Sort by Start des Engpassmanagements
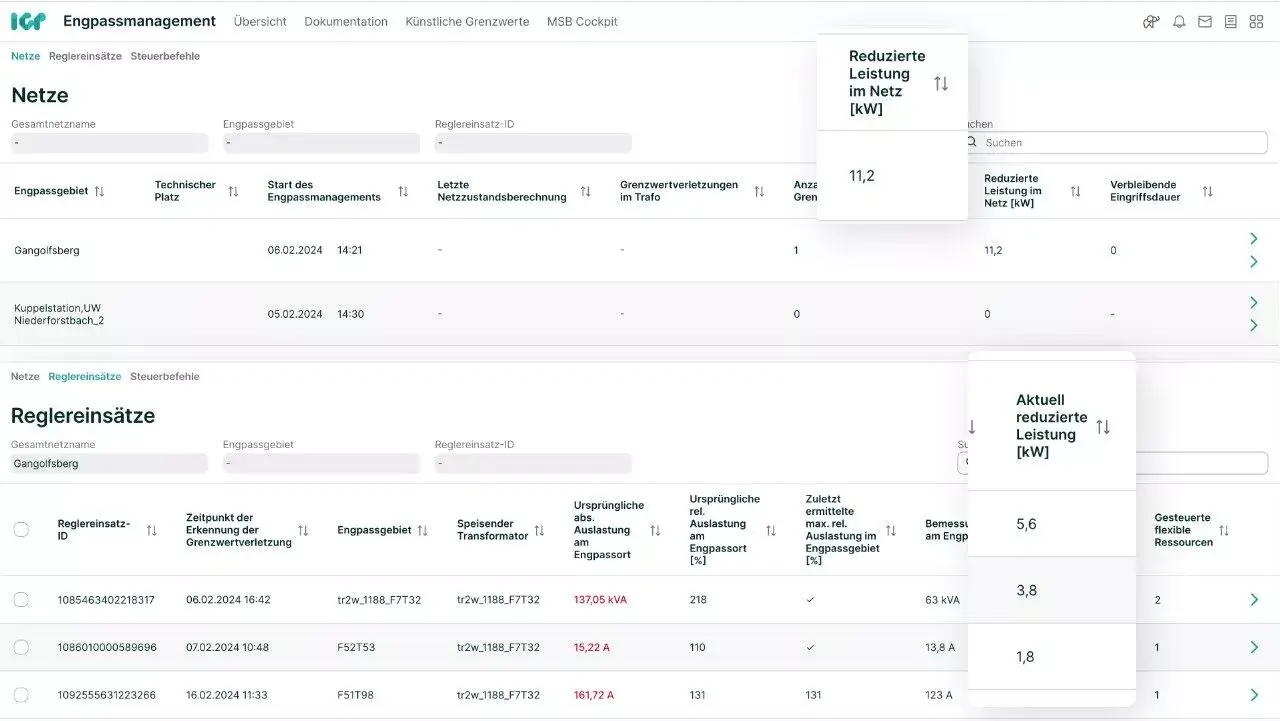Screen dimensions: 1280x721 pyautogui.click(x=403, y=191)
